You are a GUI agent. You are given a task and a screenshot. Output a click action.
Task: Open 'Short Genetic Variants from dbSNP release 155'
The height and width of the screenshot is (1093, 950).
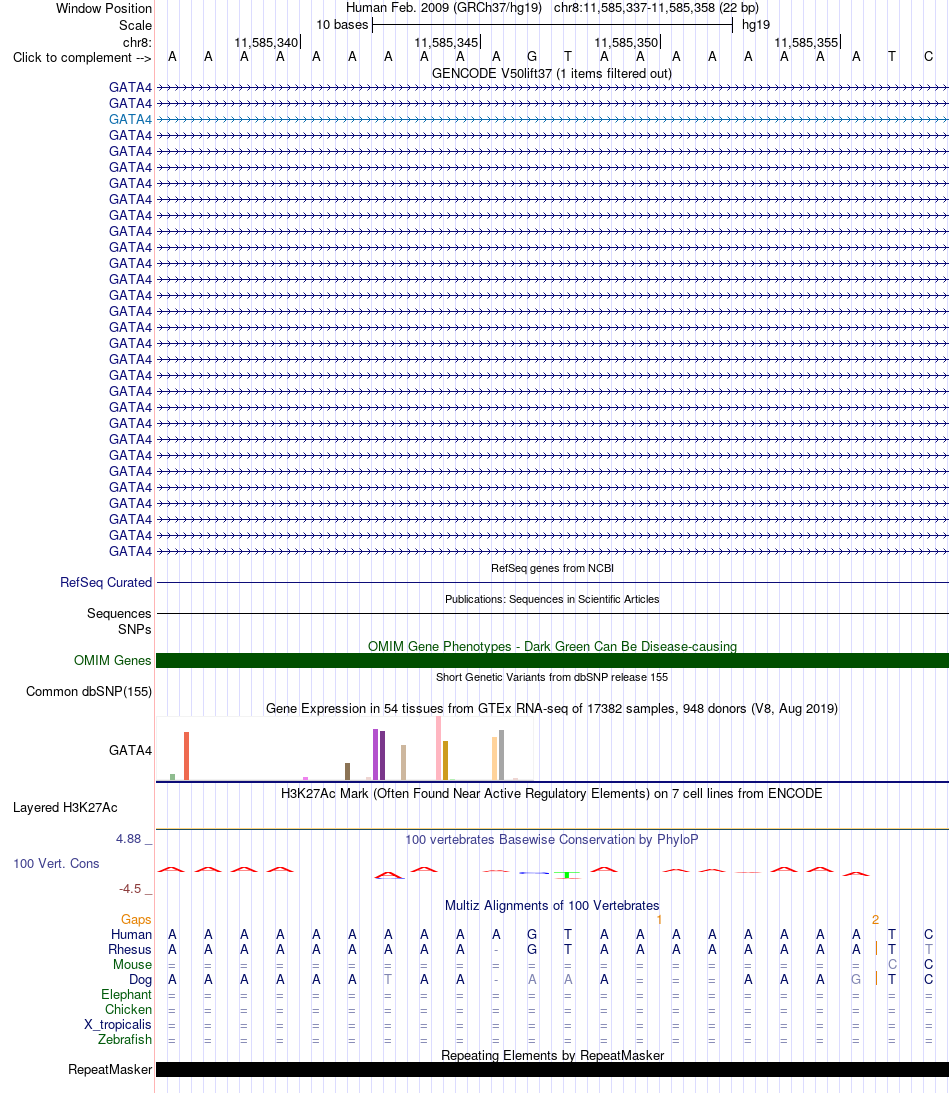pos(552,677)
